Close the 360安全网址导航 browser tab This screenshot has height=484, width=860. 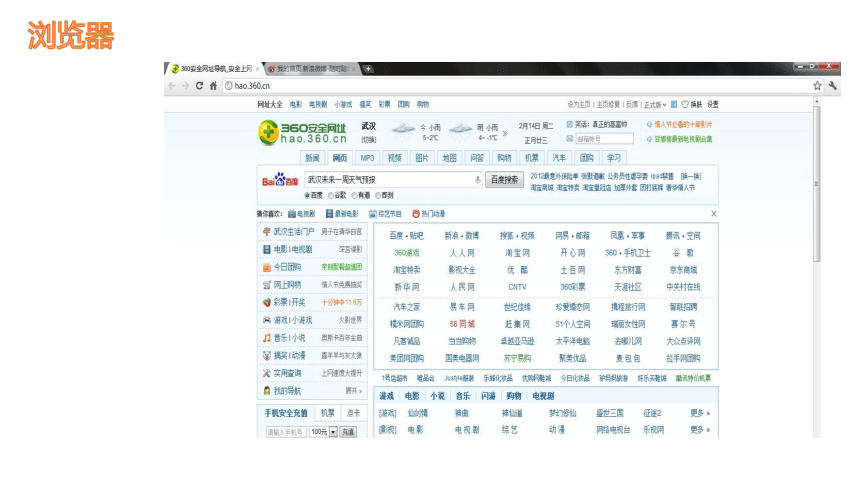(x=257, y=69)
